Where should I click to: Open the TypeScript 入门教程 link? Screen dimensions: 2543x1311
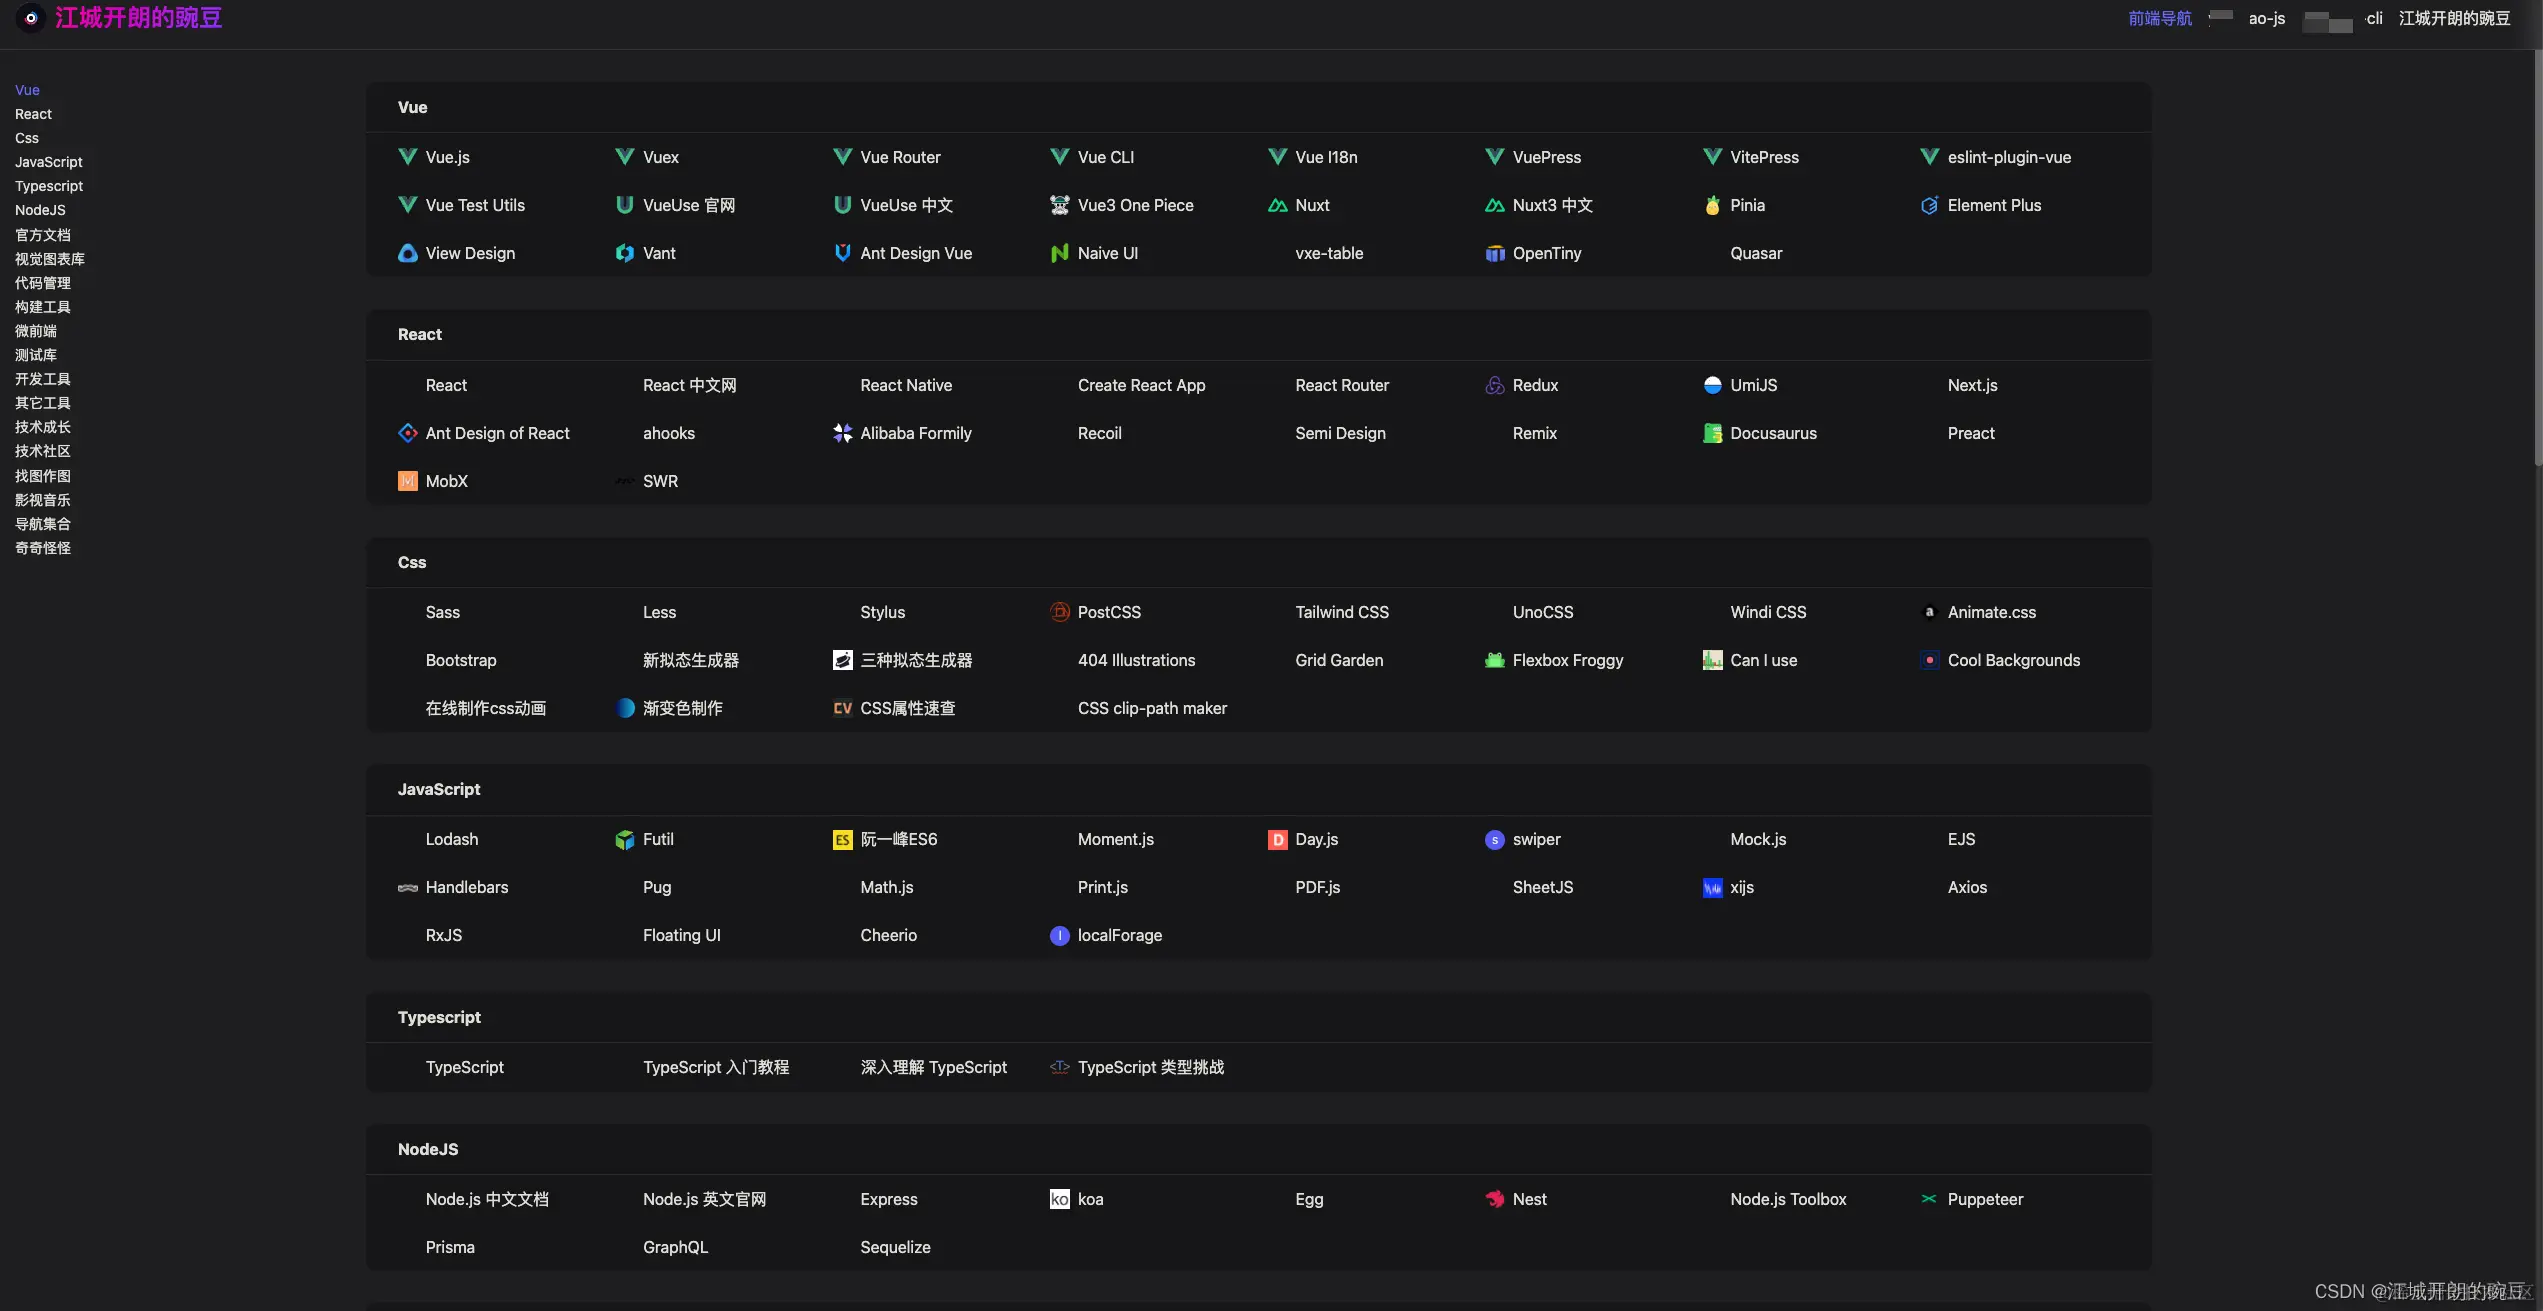pyautogui.click(x=715, y=1067)
